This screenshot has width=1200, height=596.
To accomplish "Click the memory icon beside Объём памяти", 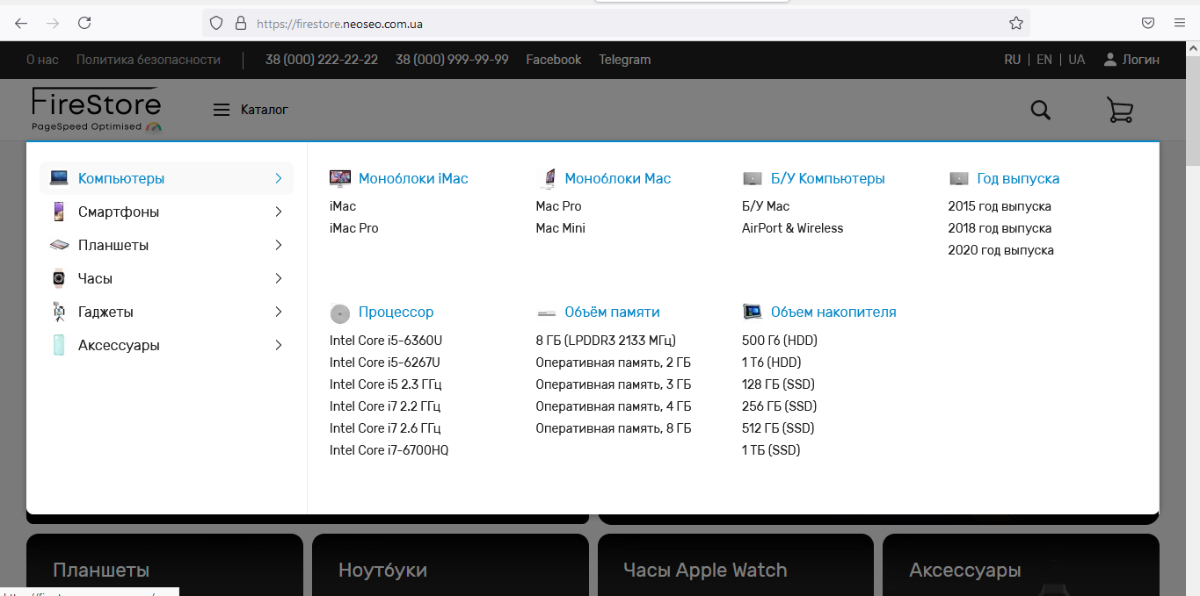I will [x=546, y=313].
